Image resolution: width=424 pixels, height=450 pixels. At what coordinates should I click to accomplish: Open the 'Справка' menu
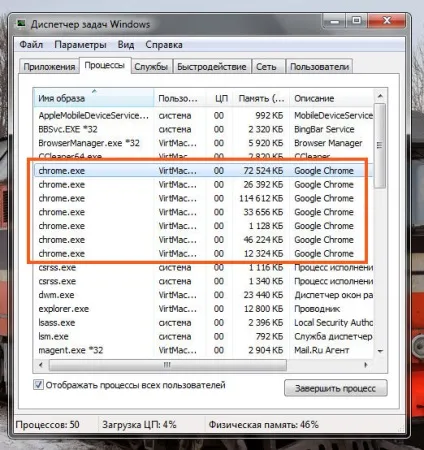pyautogui.click(x=164, y=45)
